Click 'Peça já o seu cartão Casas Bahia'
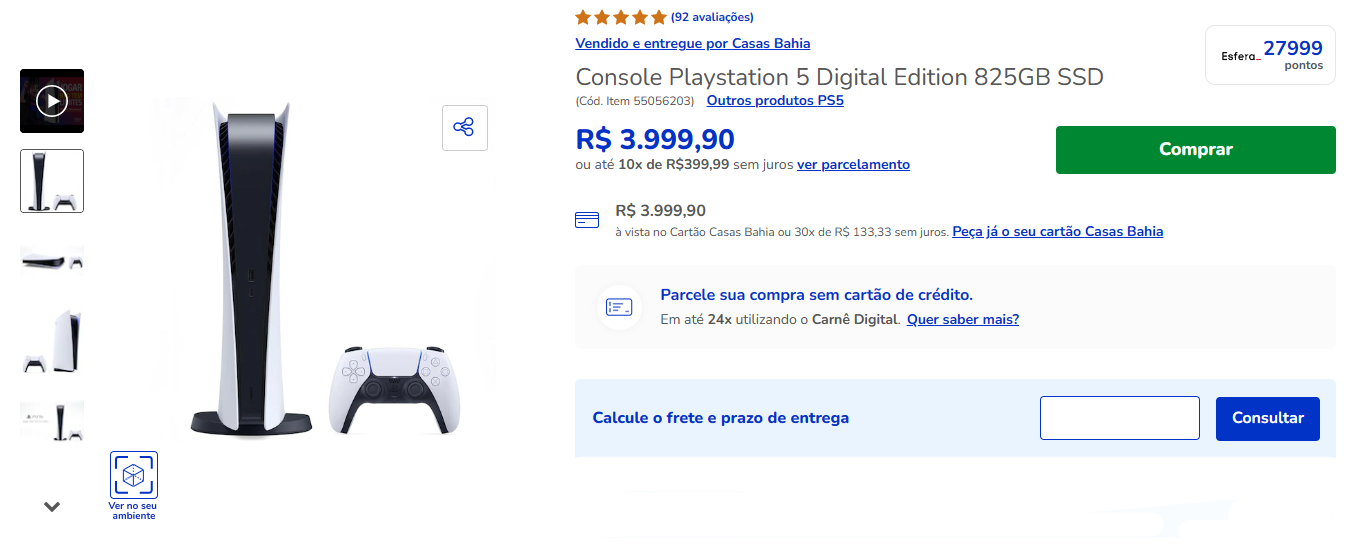 point(1058,231)
